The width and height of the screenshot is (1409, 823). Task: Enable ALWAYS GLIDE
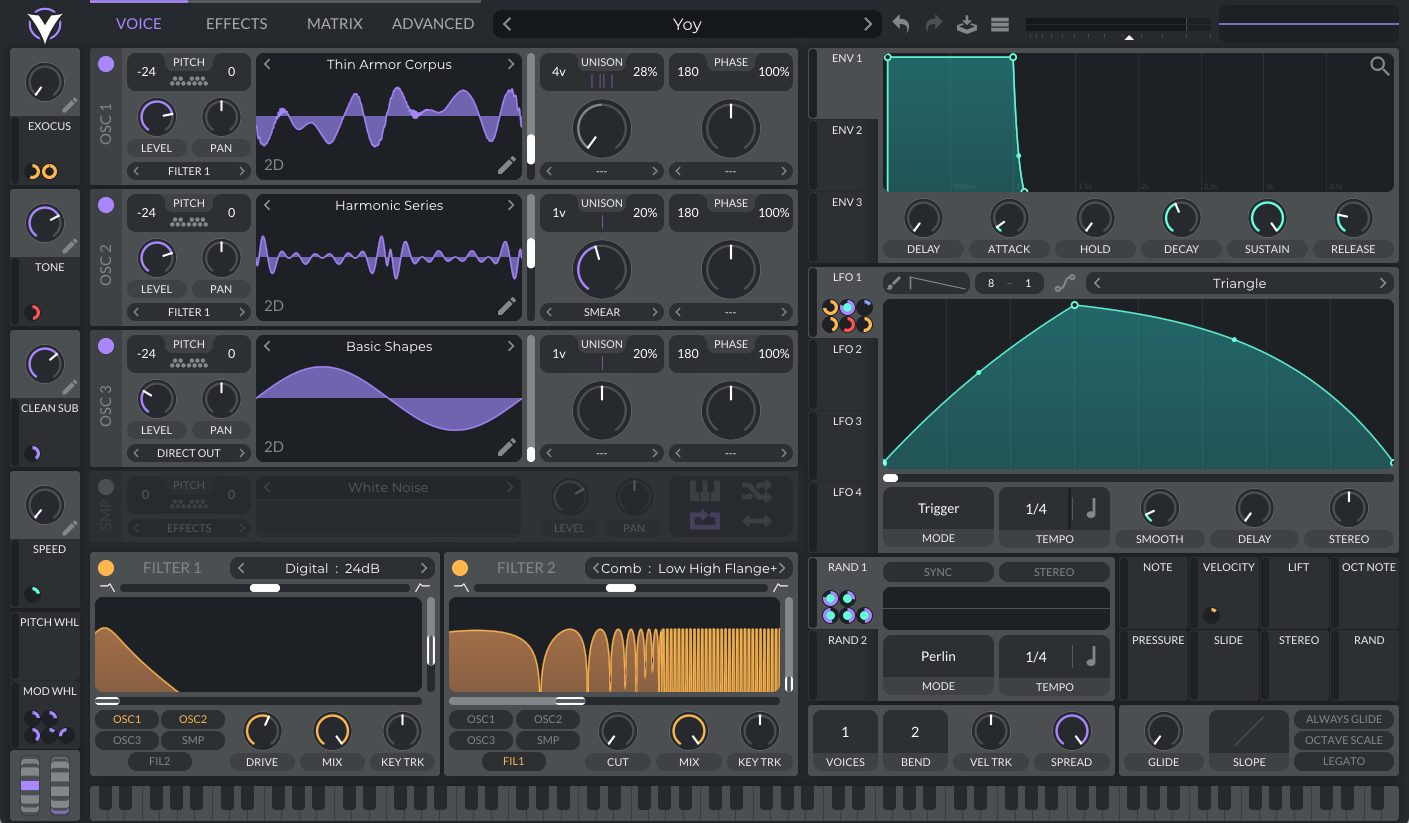1344,719
